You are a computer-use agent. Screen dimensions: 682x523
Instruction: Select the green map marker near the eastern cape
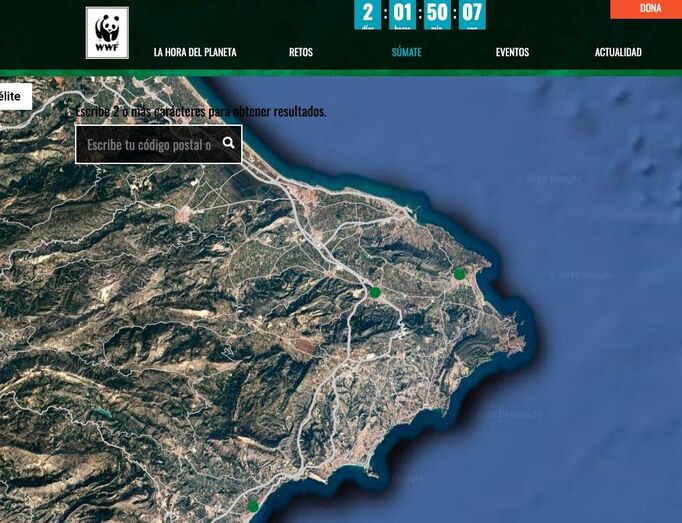point(459,274)
